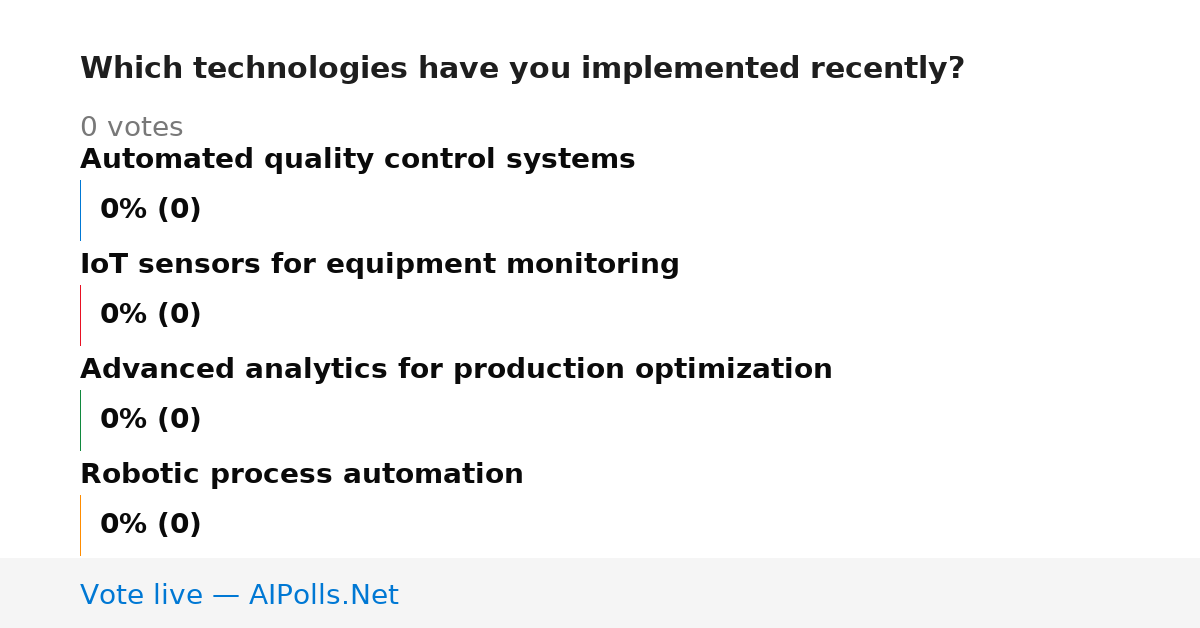Click the green result bar for Advanced analytics

click(x=80, y=420)
